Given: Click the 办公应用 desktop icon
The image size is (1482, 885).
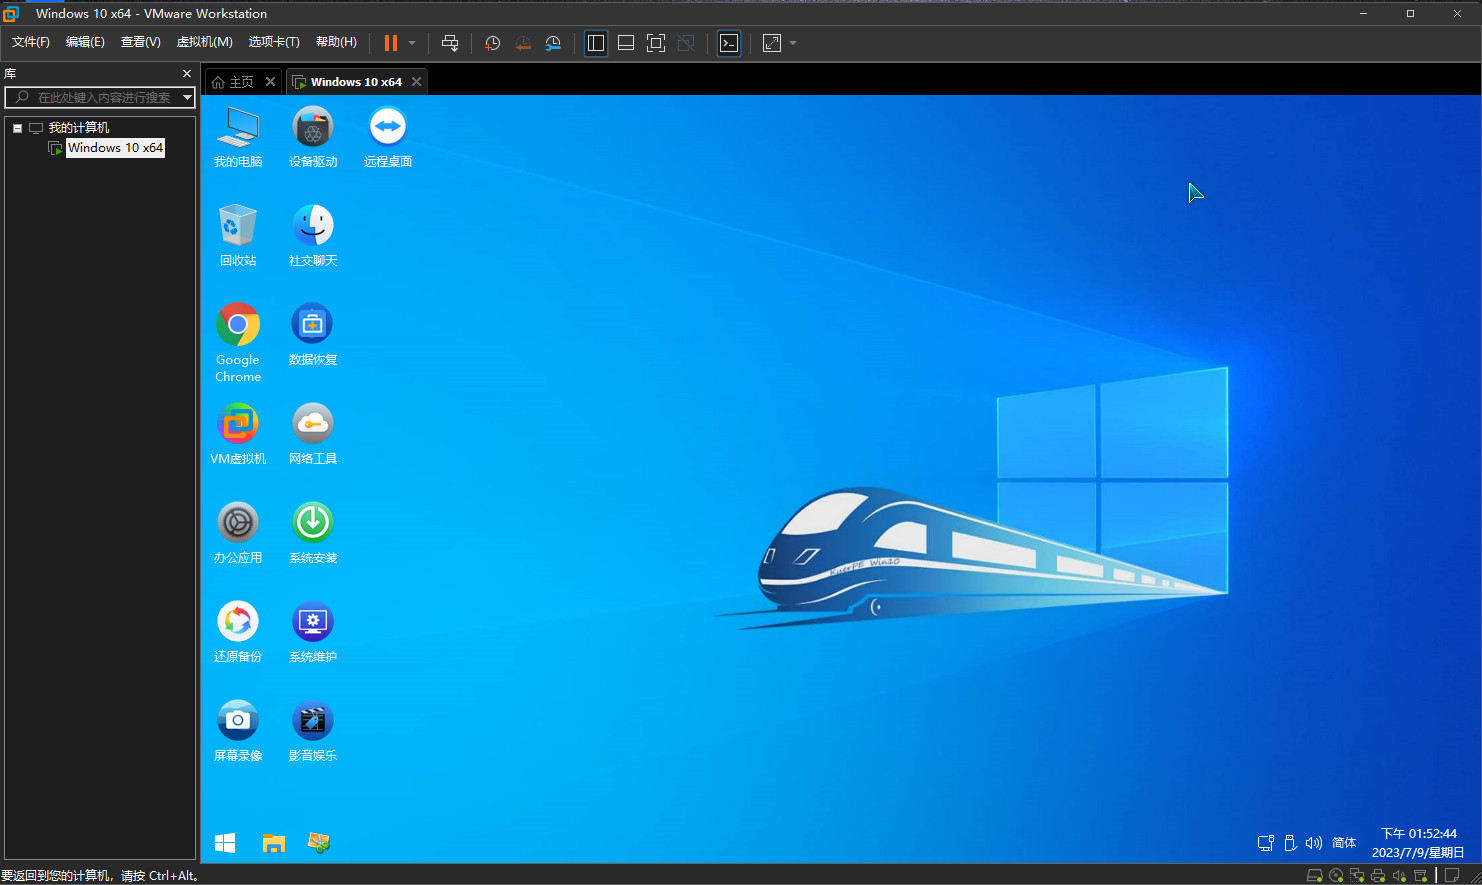Looking at the screenshot, I should pos(238,534).
